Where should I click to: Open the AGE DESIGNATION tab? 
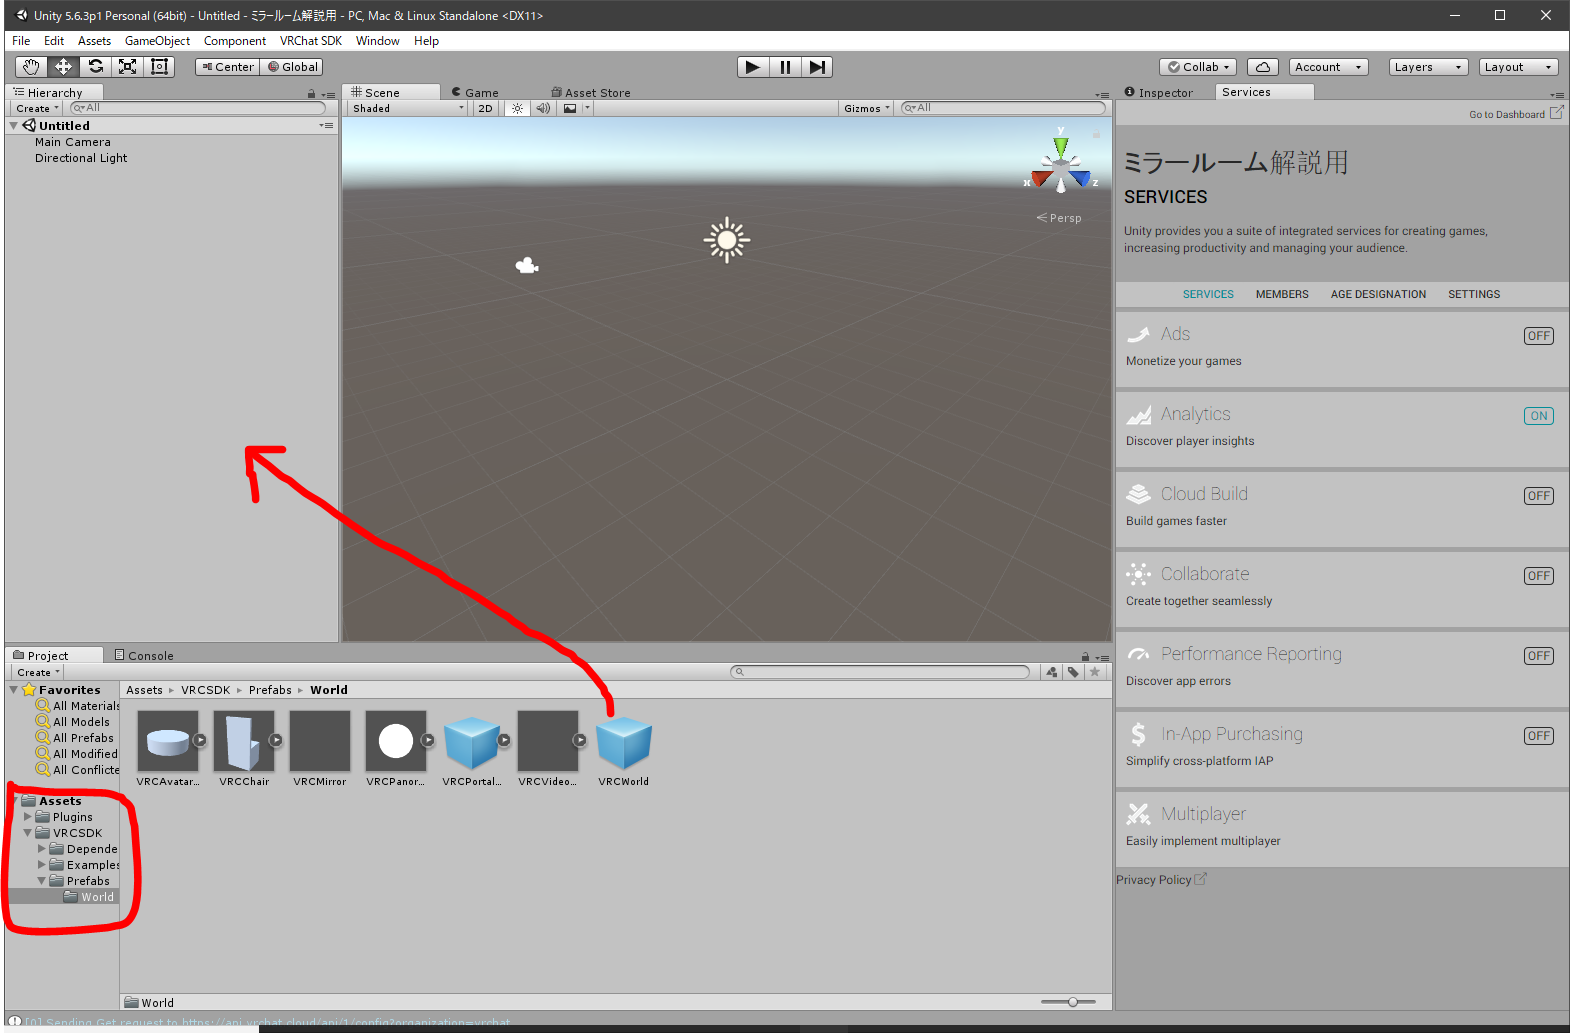tap(1378, 294)
